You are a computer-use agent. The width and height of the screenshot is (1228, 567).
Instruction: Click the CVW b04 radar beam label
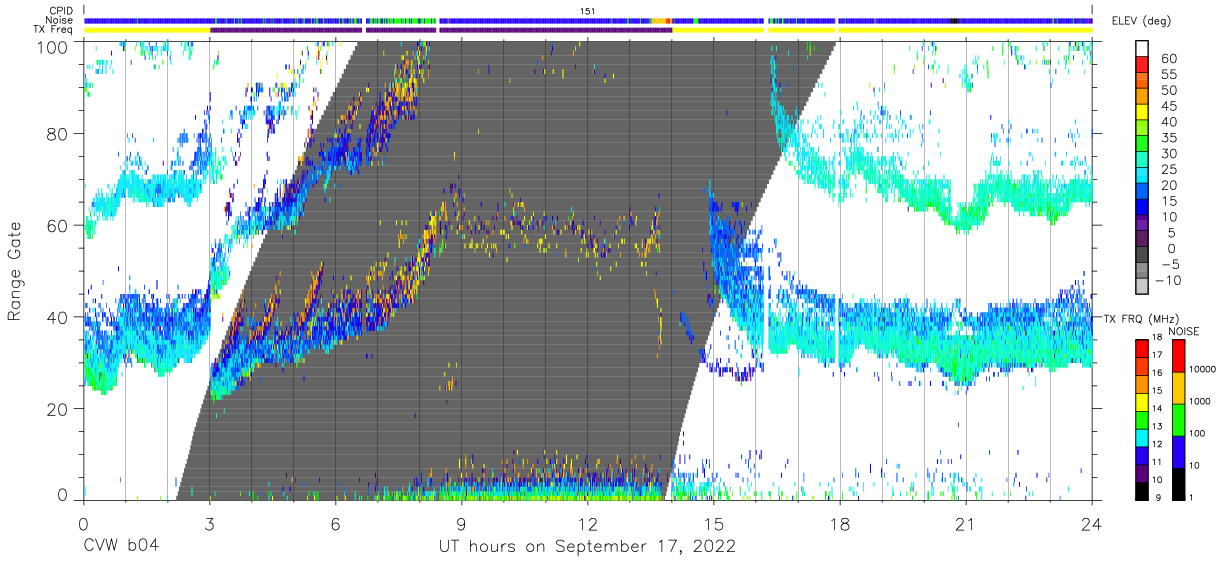(121, 547)
